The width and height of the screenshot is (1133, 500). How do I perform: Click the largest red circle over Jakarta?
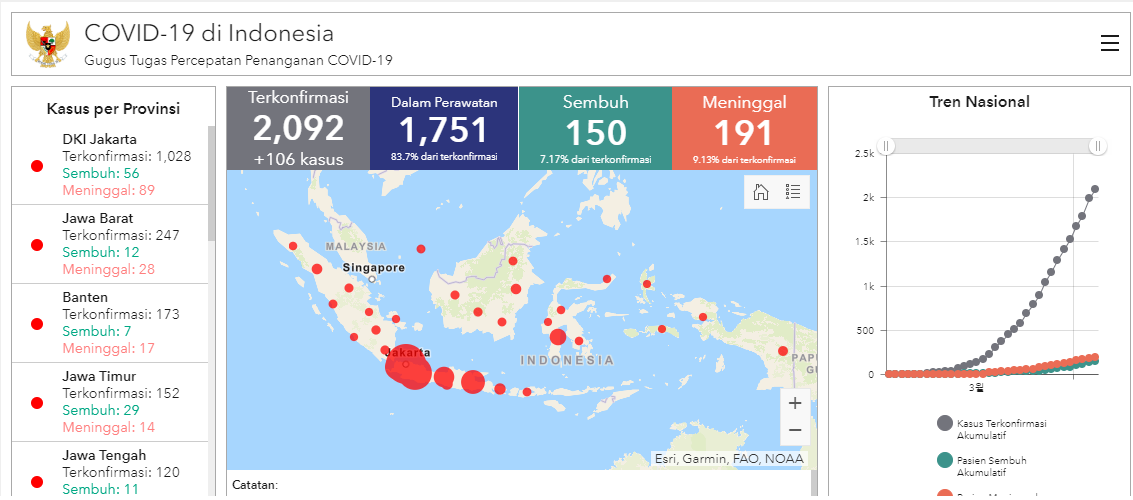(406, 363)
